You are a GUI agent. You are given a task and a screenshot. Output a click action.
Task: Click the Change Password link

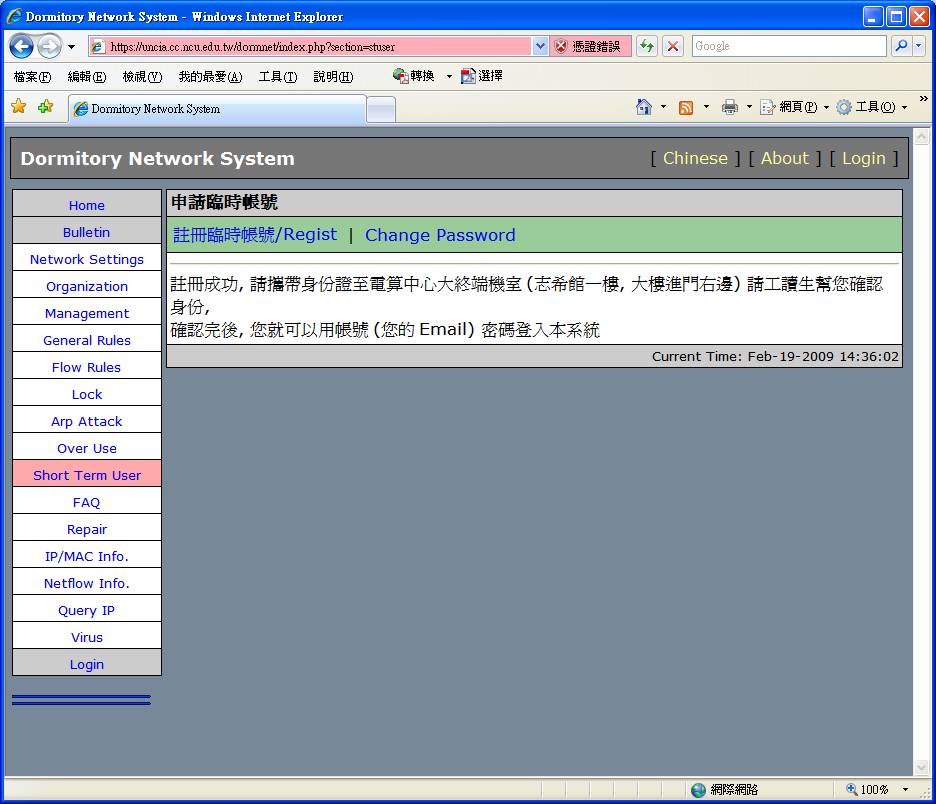440,235
